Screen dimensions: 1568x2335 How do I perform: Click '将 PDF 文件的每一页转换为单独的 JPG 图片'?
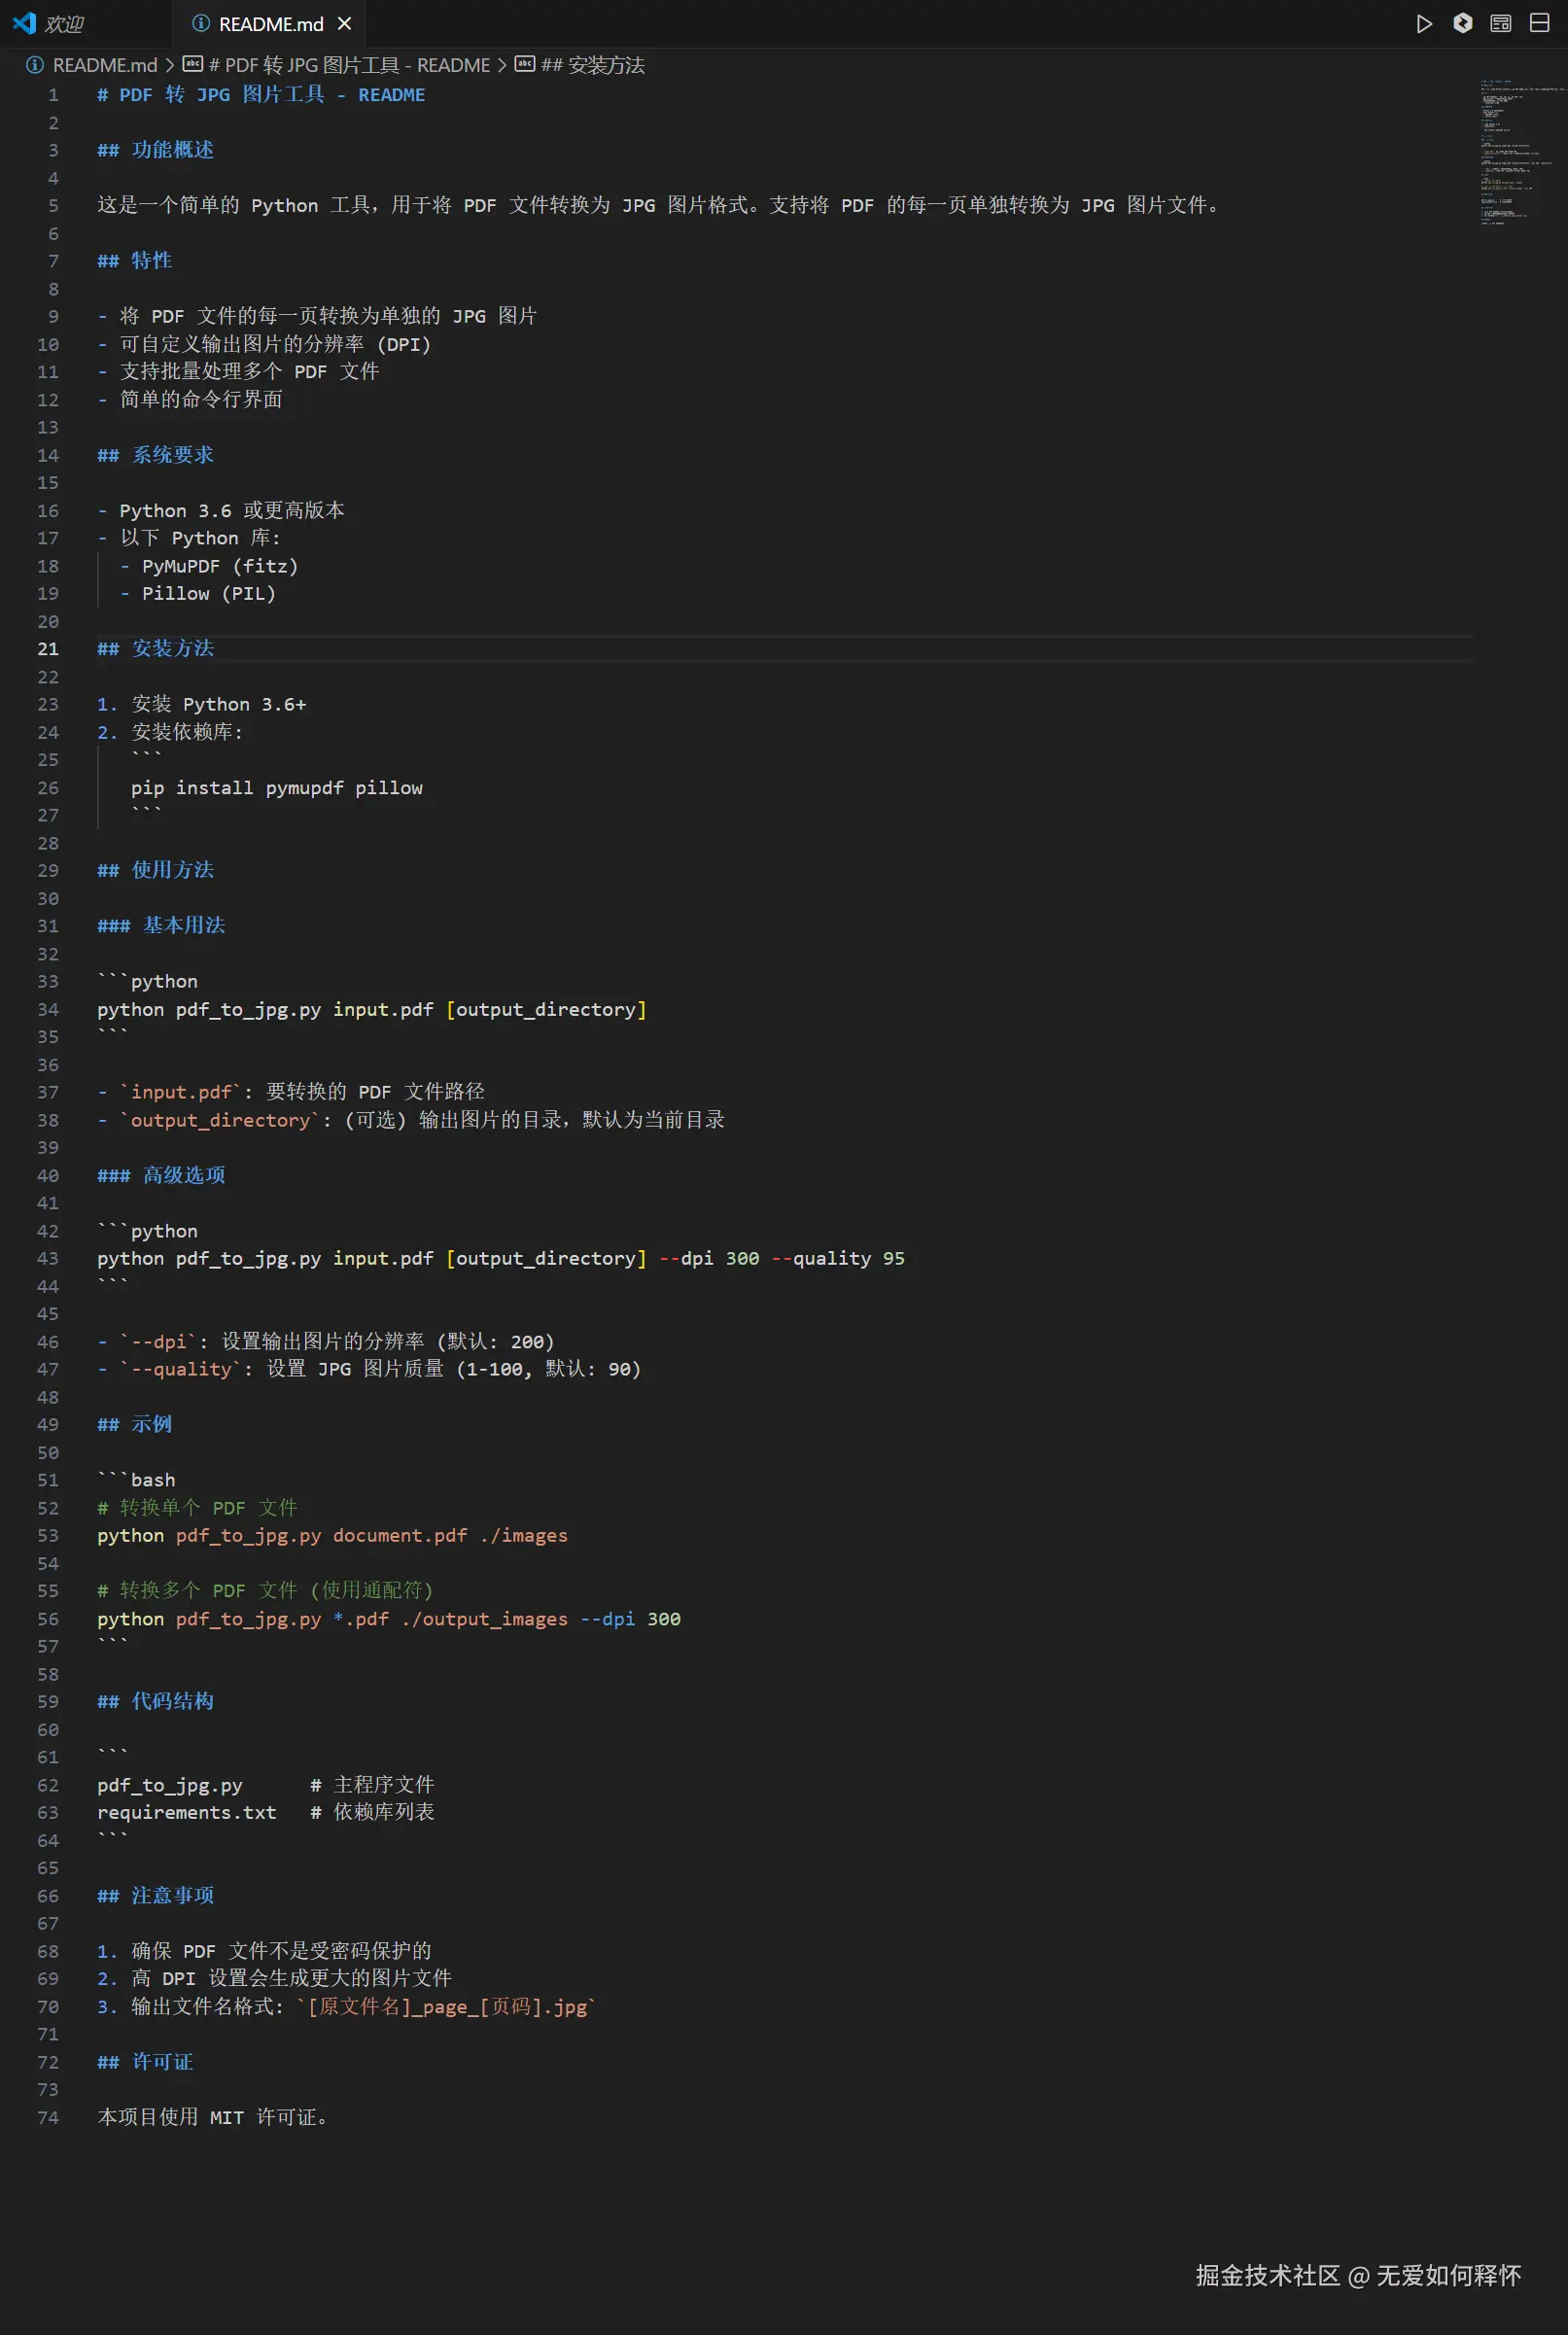tap(328, 316)
